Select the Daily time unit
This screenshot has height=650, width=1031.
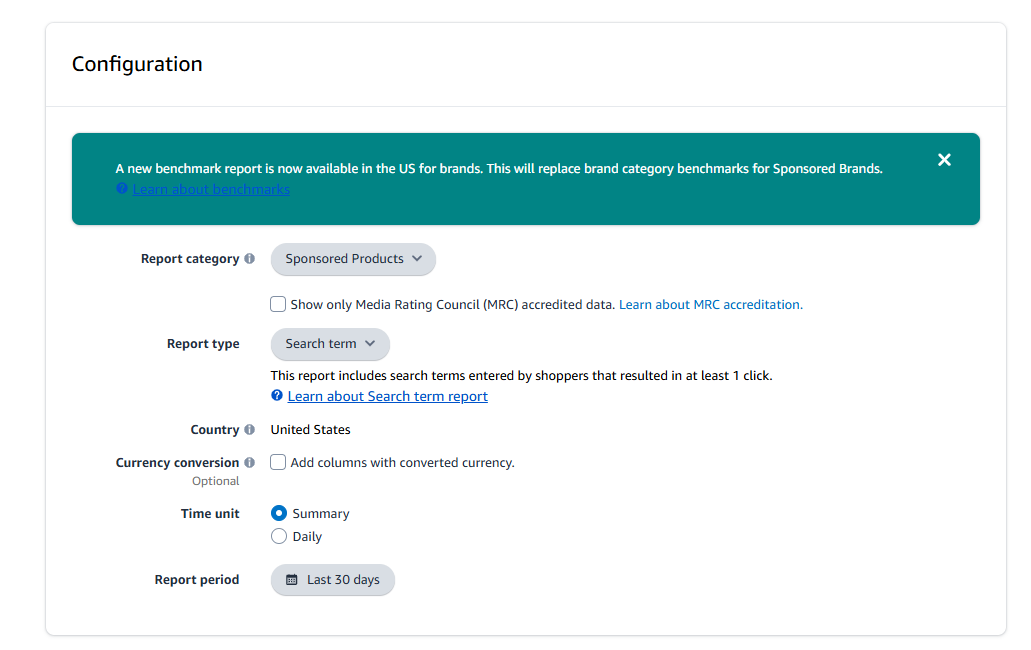pos(279,536)
